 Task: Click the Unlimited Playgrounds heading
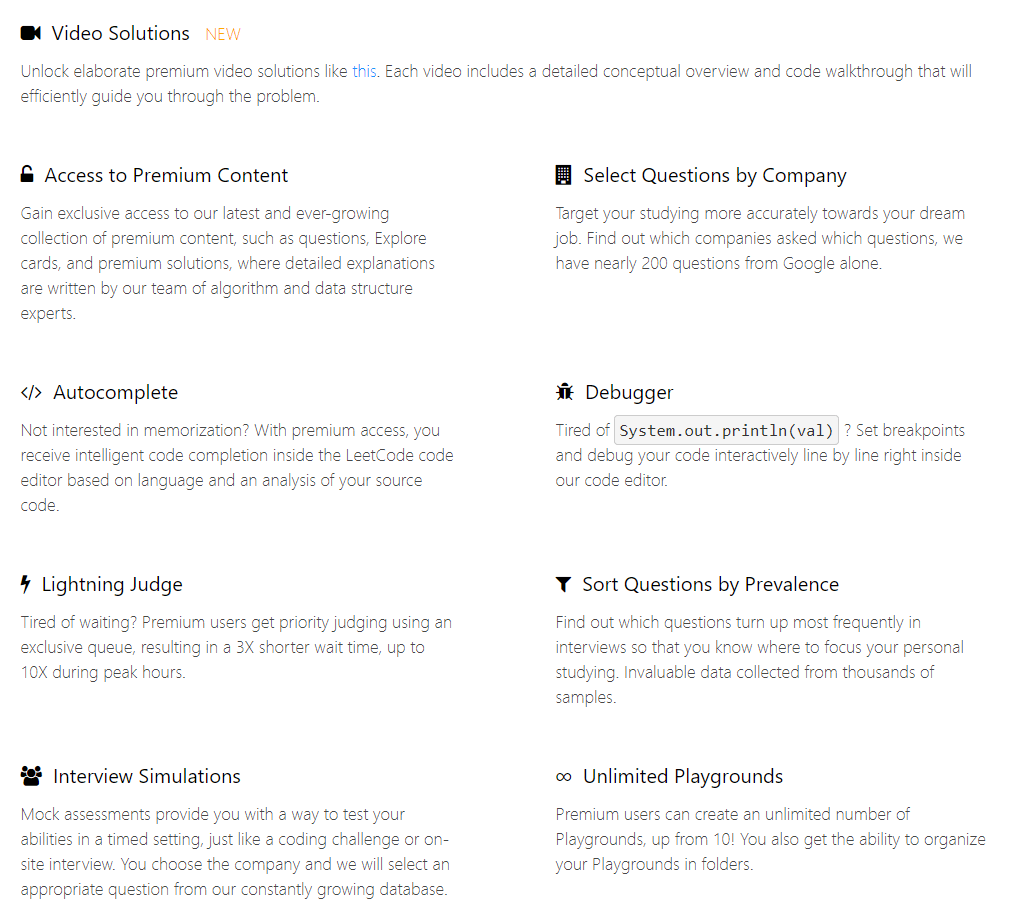(683, 776)
